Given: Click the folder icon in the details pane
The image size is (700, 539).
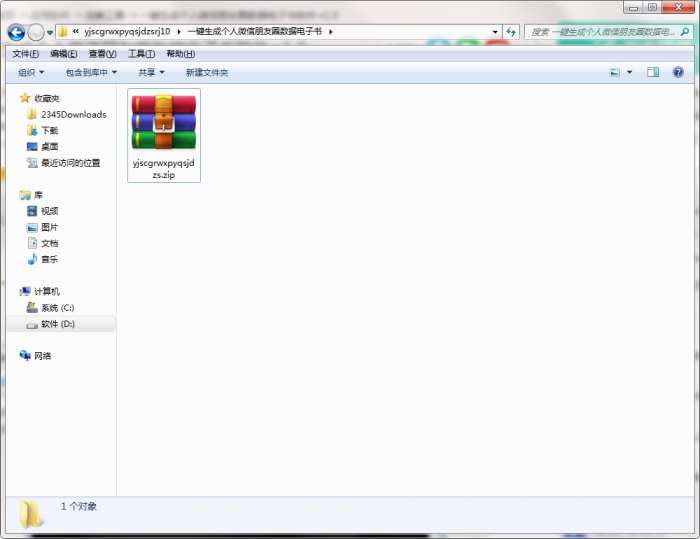Looking at the screenshot, I should [x=30, y=514].
